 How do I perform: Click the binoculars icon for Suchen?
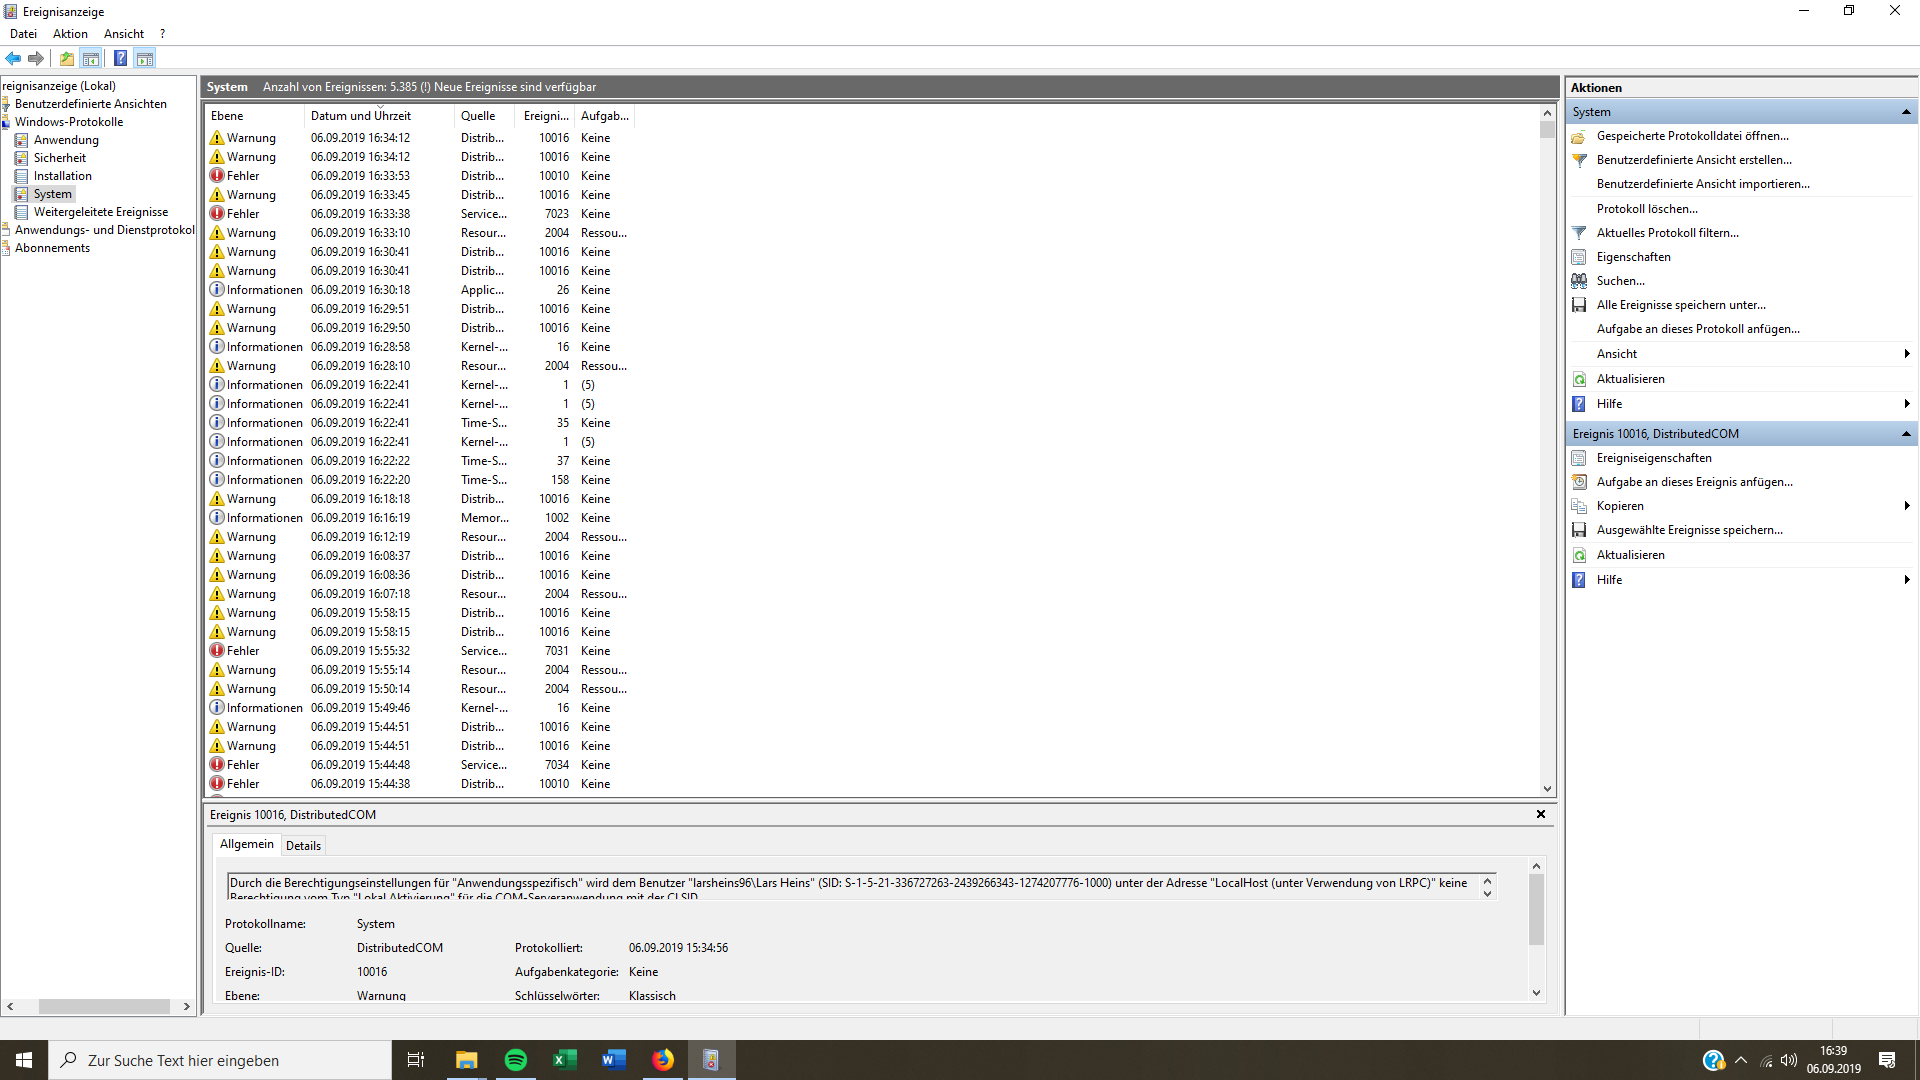pos(1579,281)
